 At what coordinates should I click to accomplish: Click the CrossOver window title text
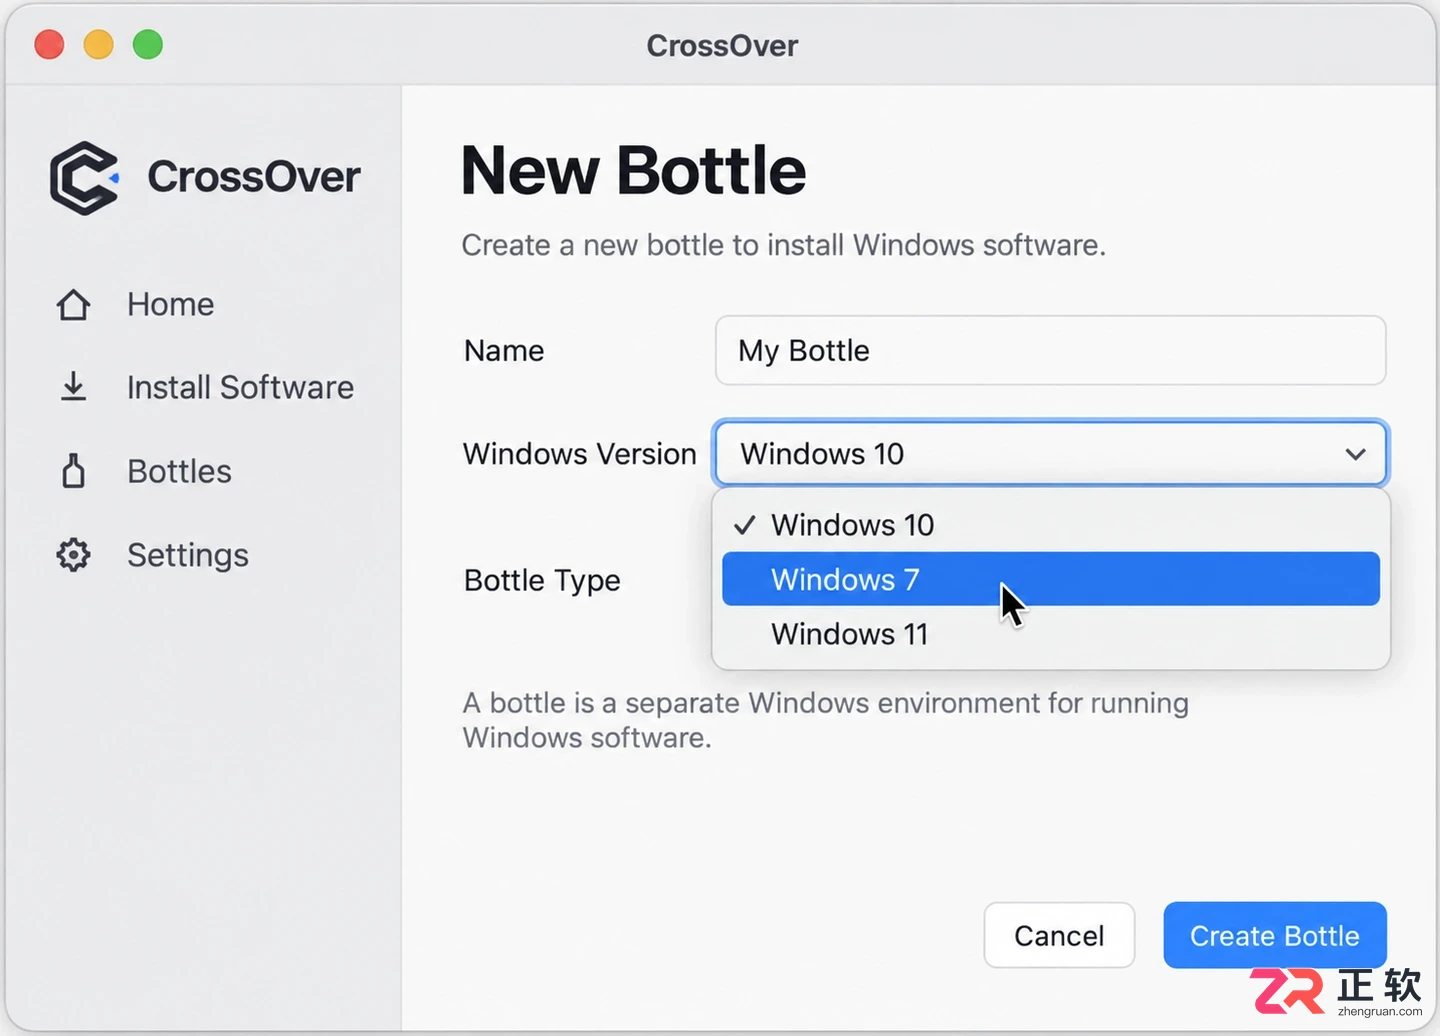(x=722, y=46)
